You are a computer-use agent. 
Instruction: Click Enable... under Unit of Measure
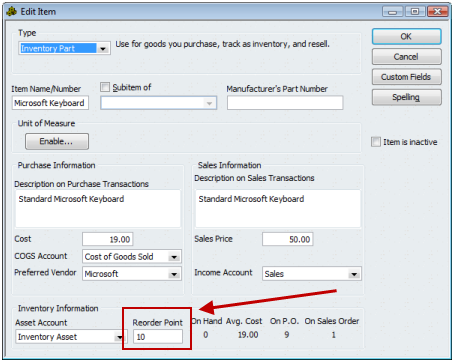(57, 141)
